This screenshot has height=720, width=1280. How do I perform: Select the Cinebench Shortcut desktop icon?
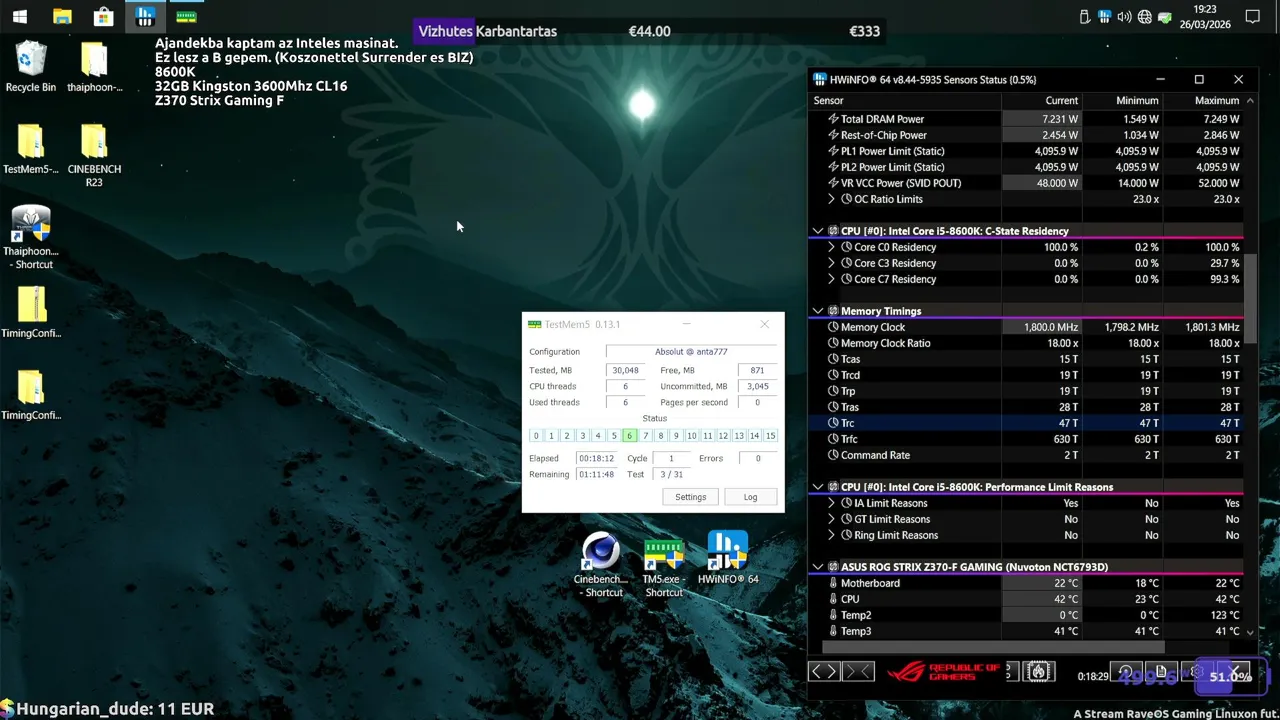pos(601,566)
